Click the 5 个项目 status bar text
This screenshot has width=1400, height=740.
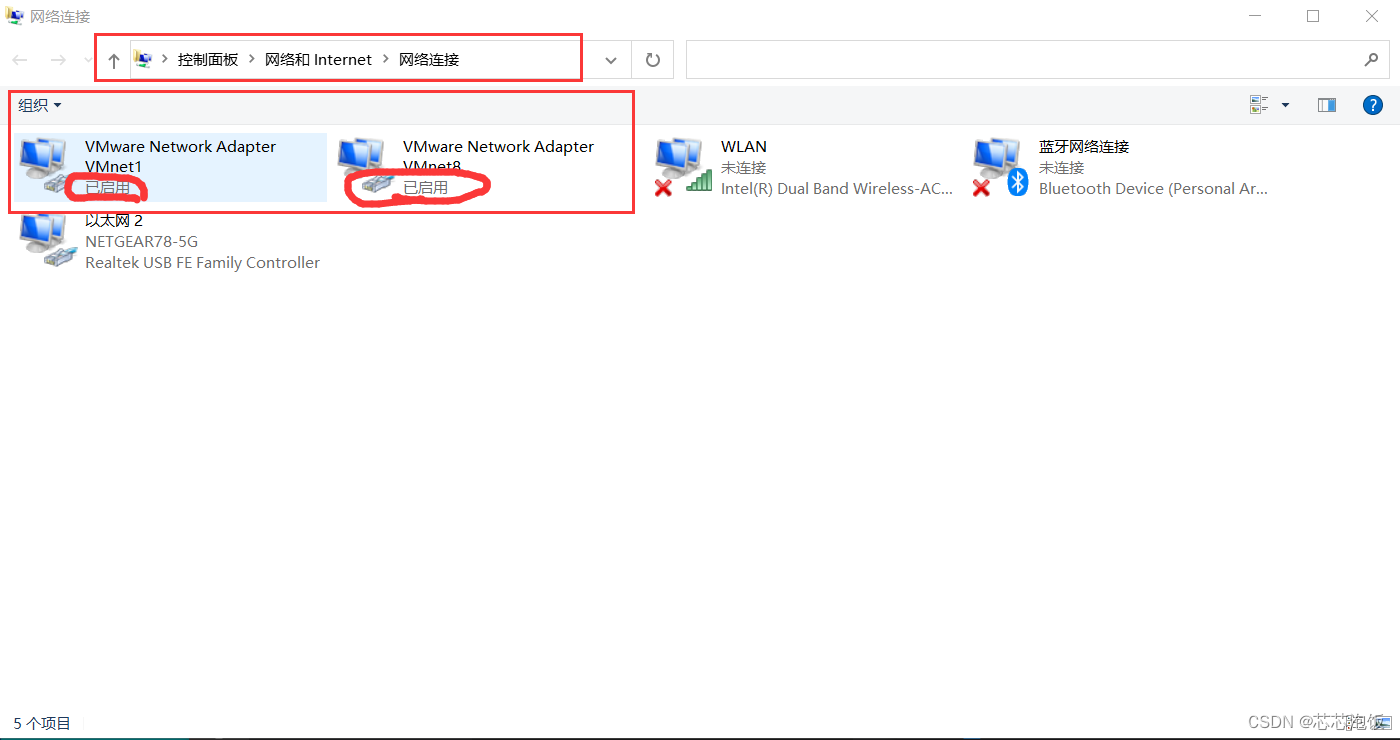point(42,723)
